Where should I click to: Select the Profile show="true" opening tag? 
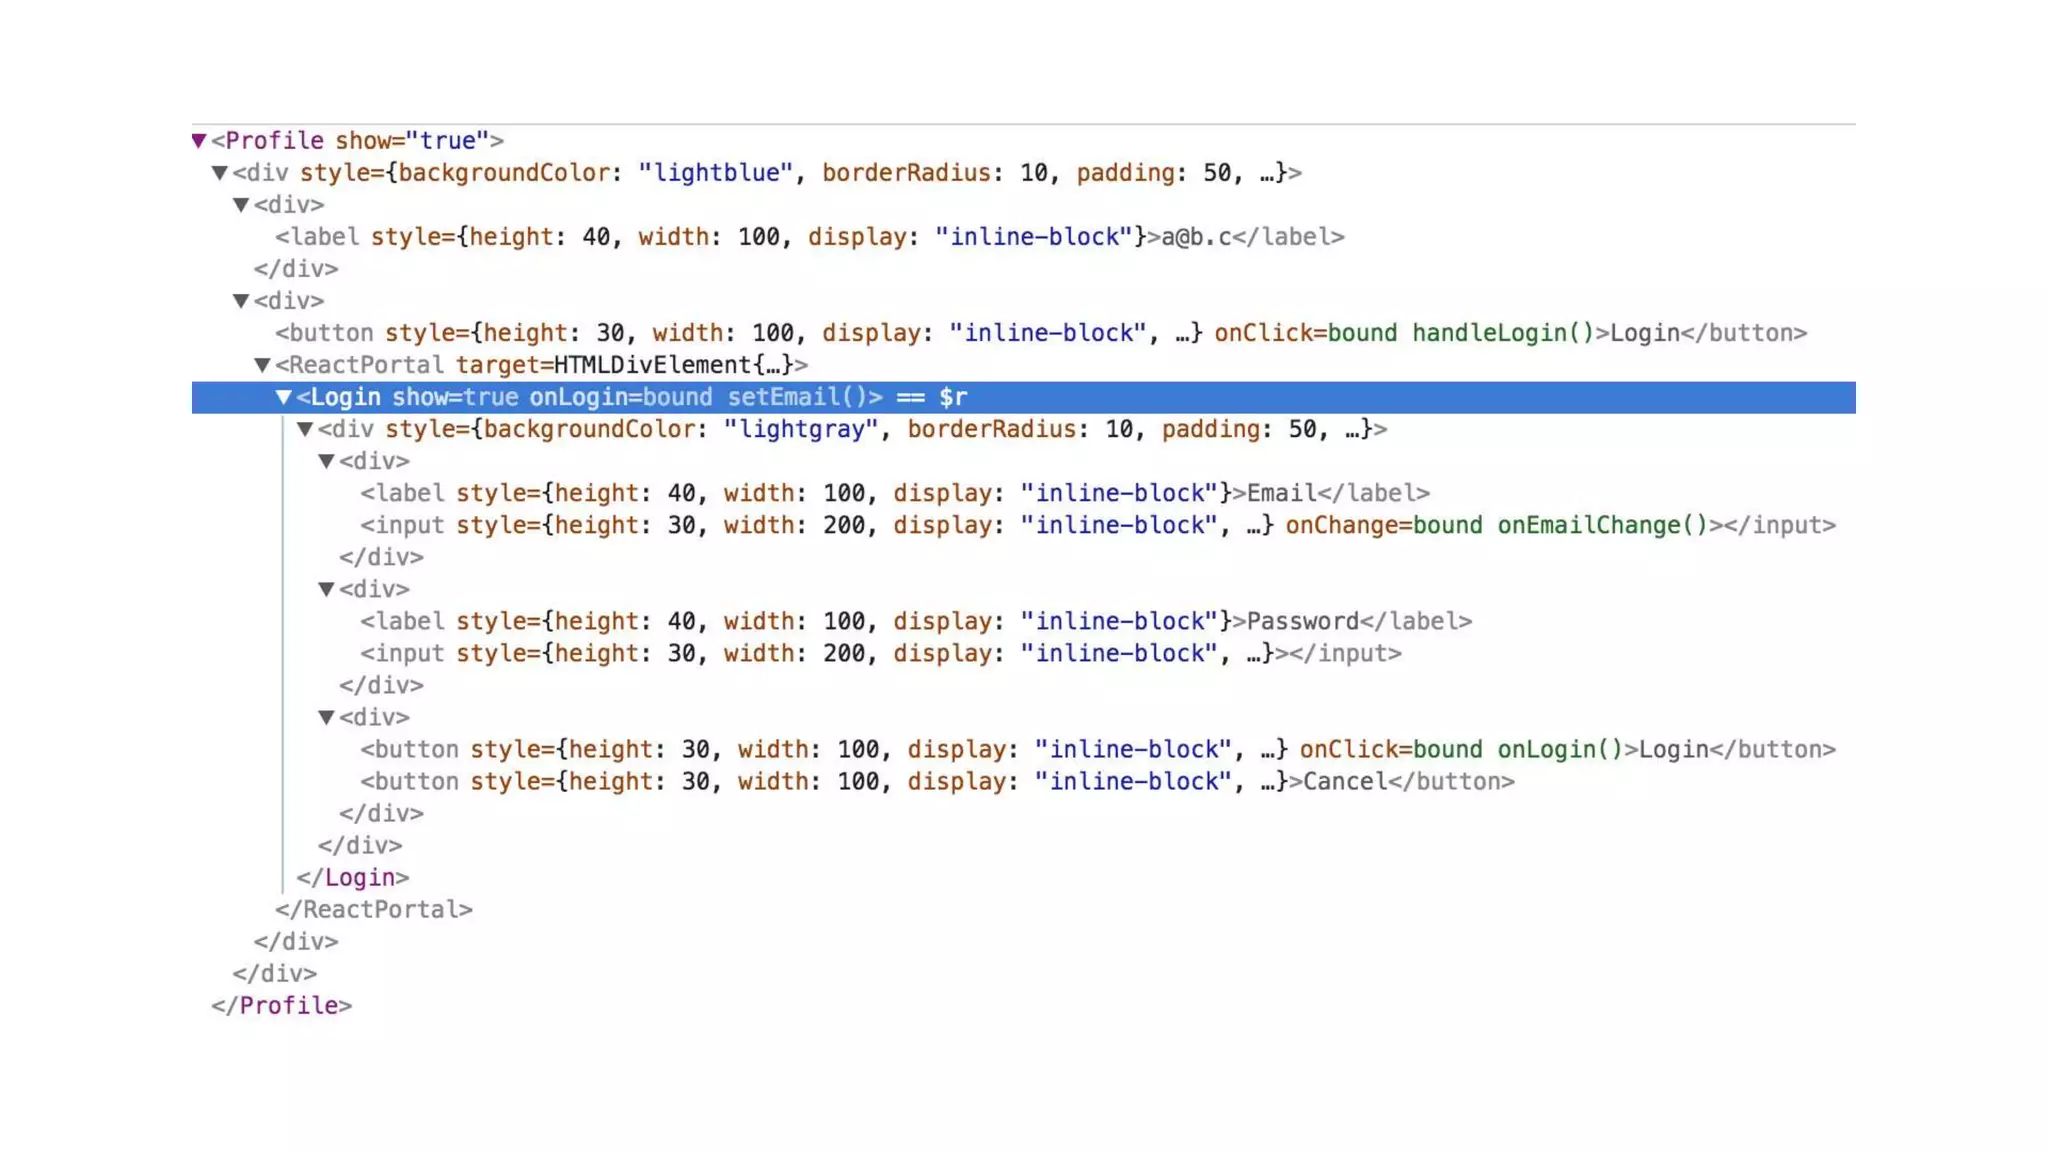[x=357, y=141]
